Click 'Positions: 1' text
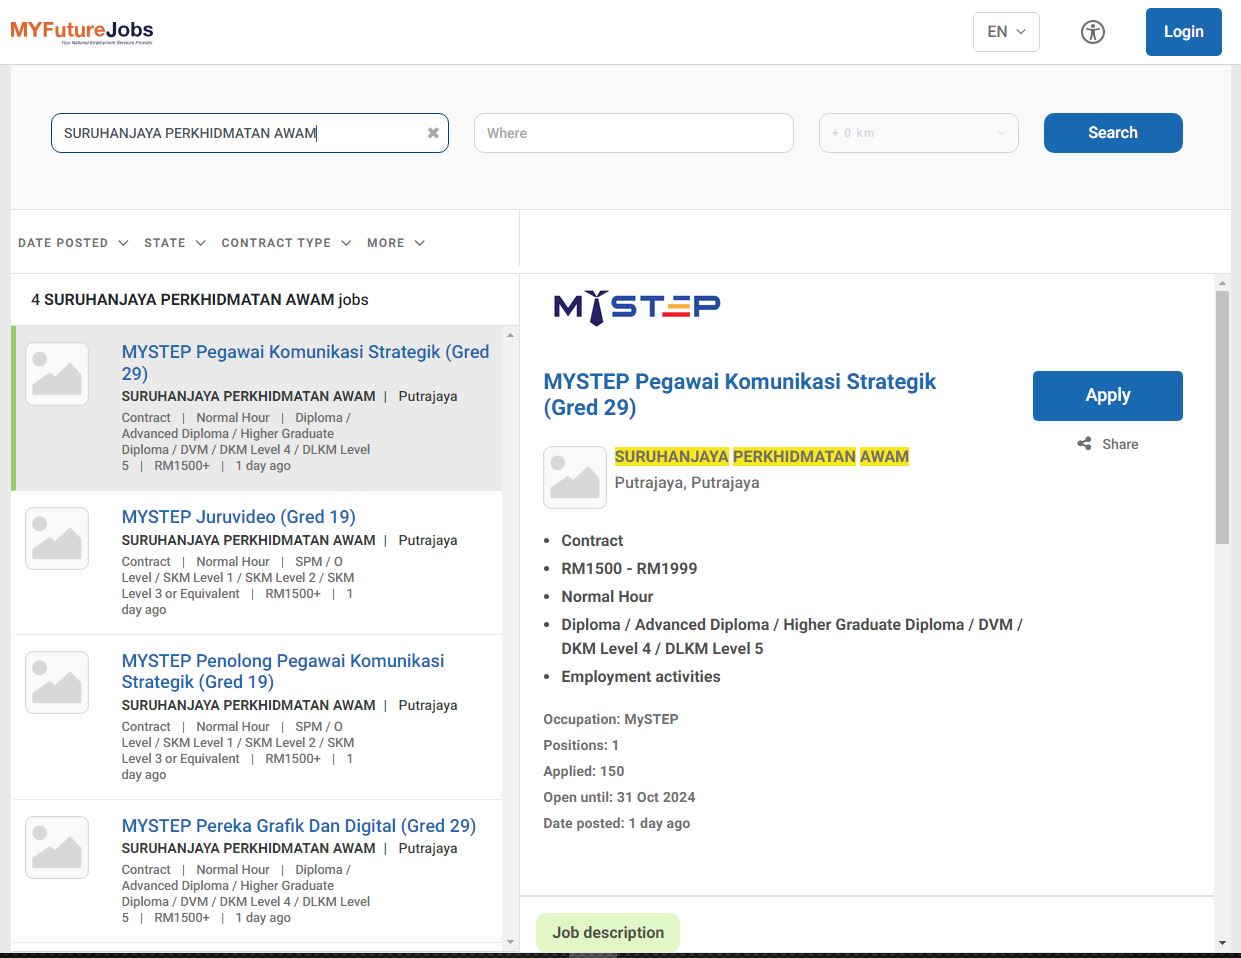This screenshot has width=1241, height=958. coord(581,746)
